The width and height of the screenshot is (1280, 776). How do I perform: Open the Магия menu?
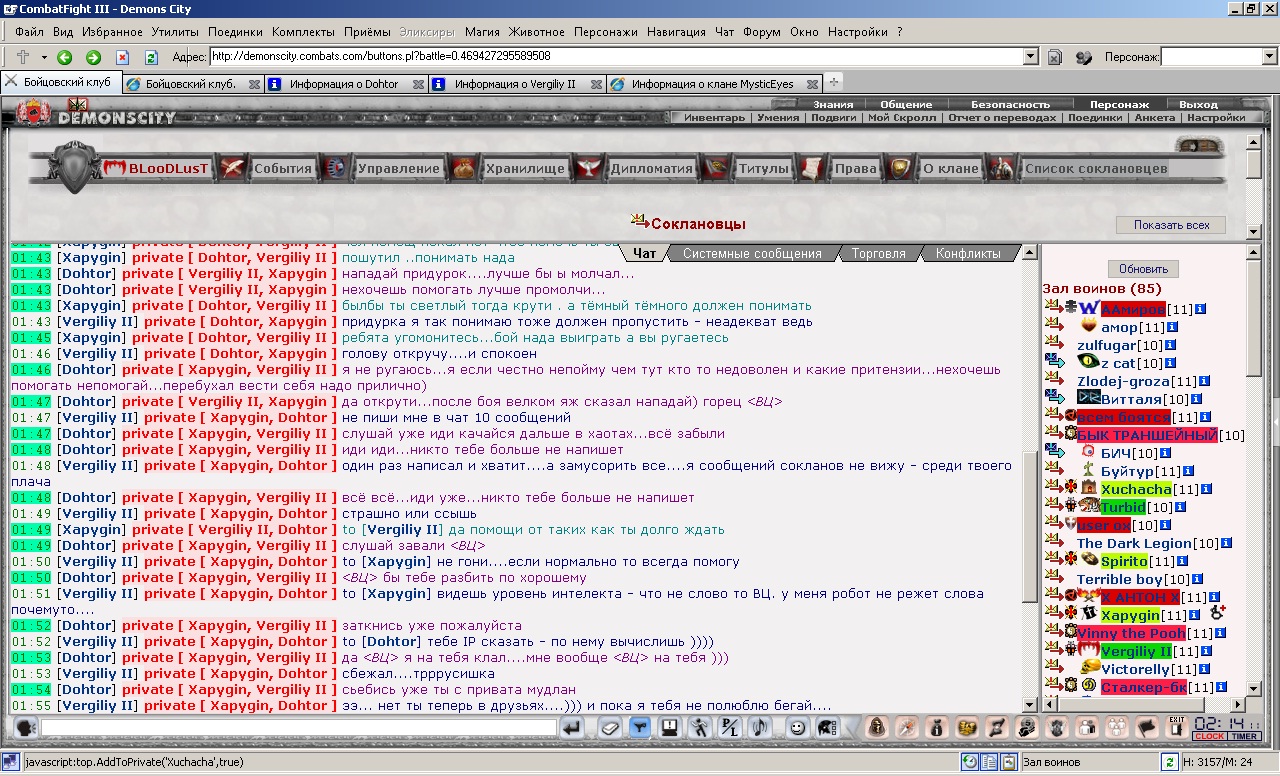482,32
